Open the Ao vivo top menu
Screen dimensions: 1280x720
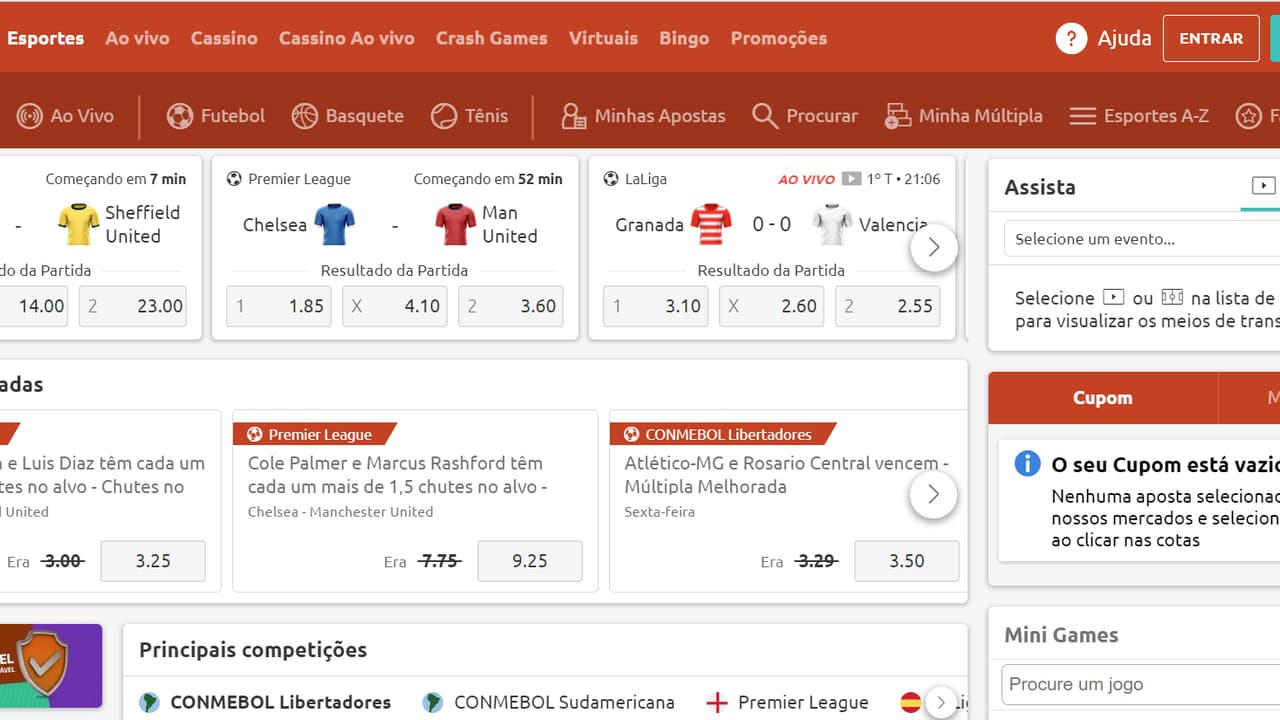click(137, 38)
